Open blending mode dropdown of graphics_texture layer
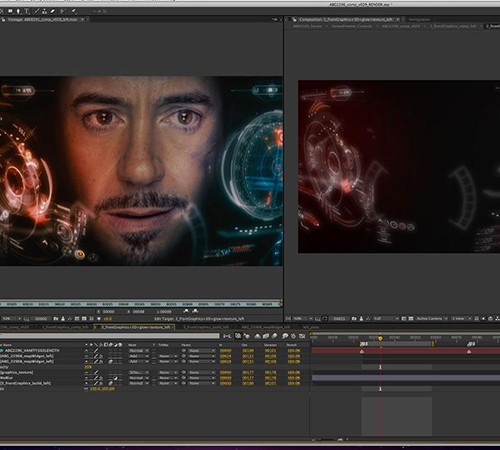 click(x=139, y=372)
